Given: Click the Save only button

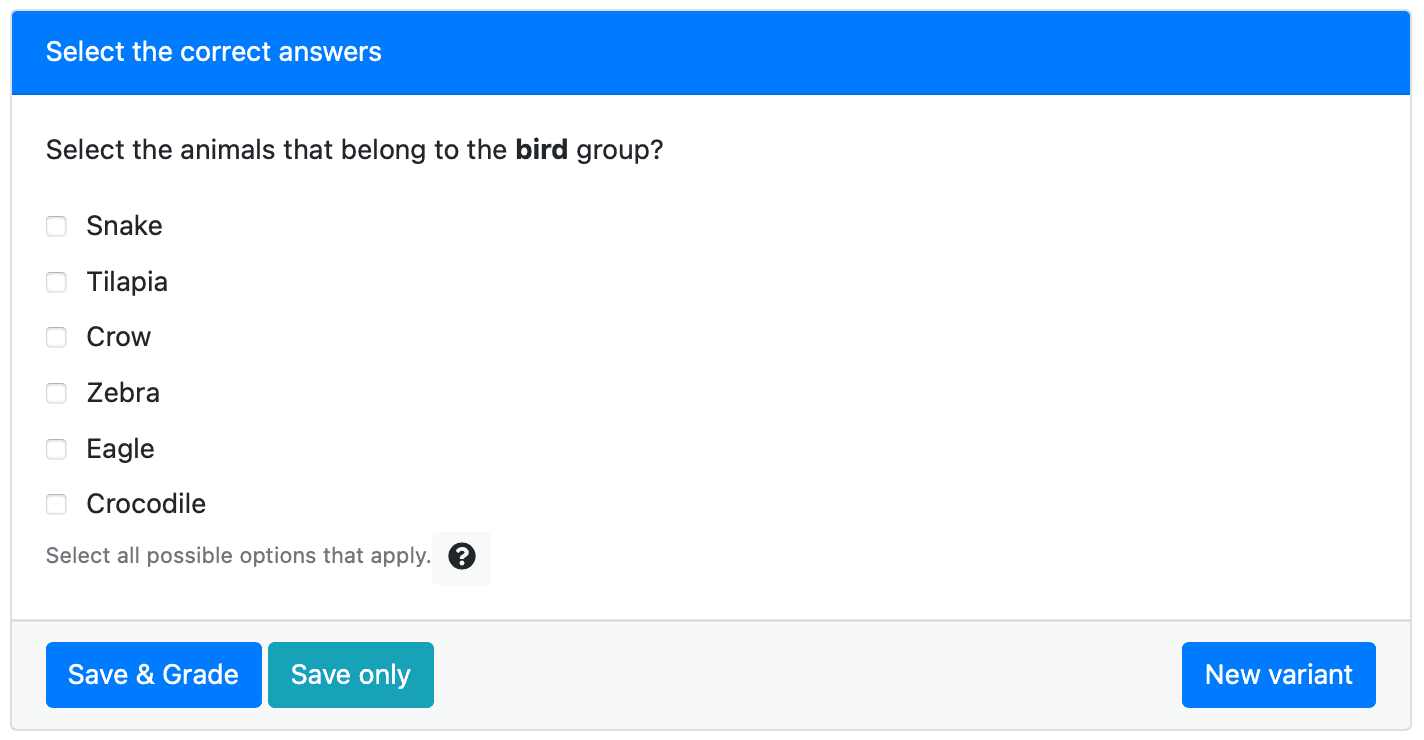Looking at the screenshot, I should tap(351, 675).
